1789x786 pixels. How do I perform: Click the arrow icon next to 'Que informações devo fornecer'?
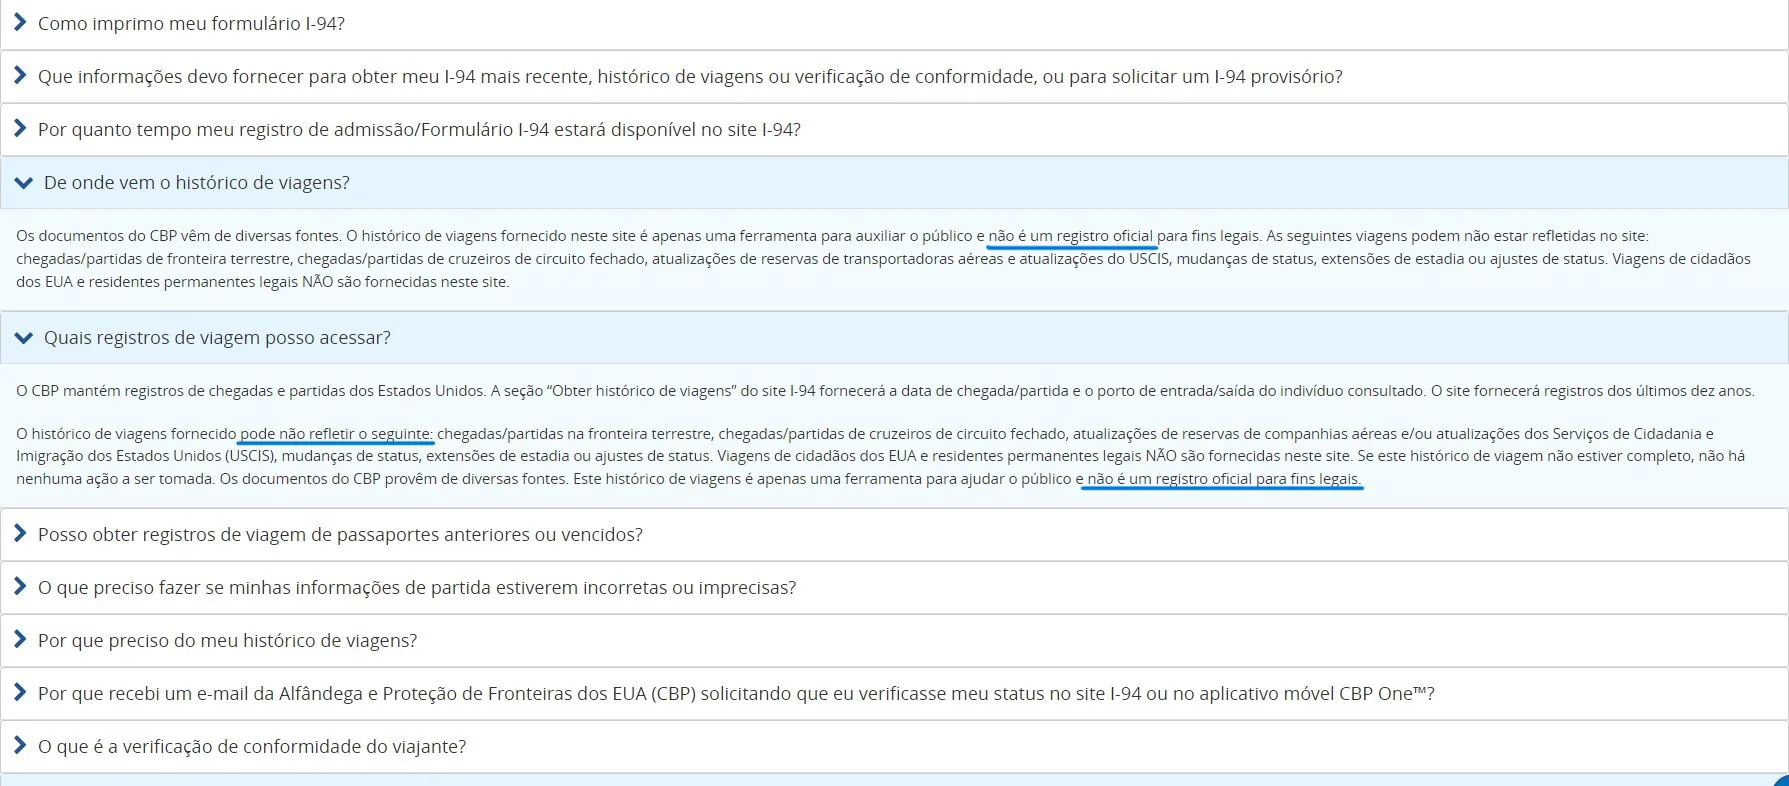19,75
